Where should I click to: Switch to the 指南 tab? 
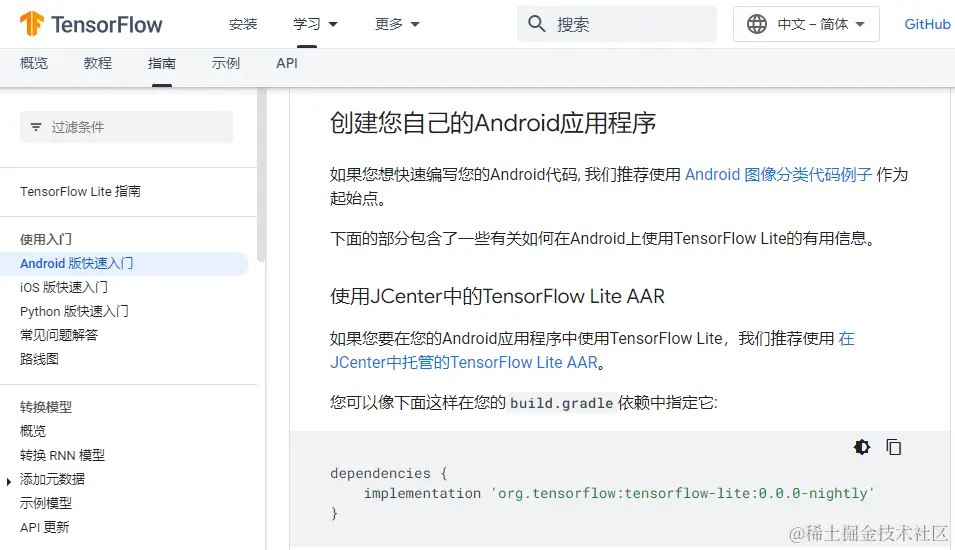162,63
